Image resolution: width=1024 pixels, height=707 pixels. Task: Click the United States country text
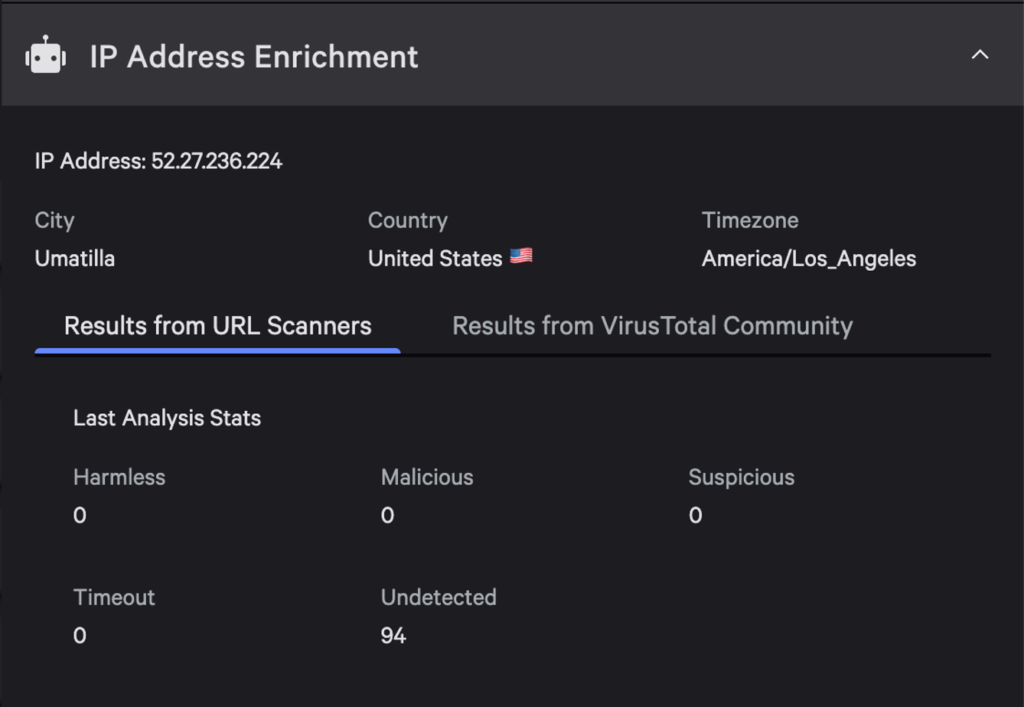[x=434, y=259]
